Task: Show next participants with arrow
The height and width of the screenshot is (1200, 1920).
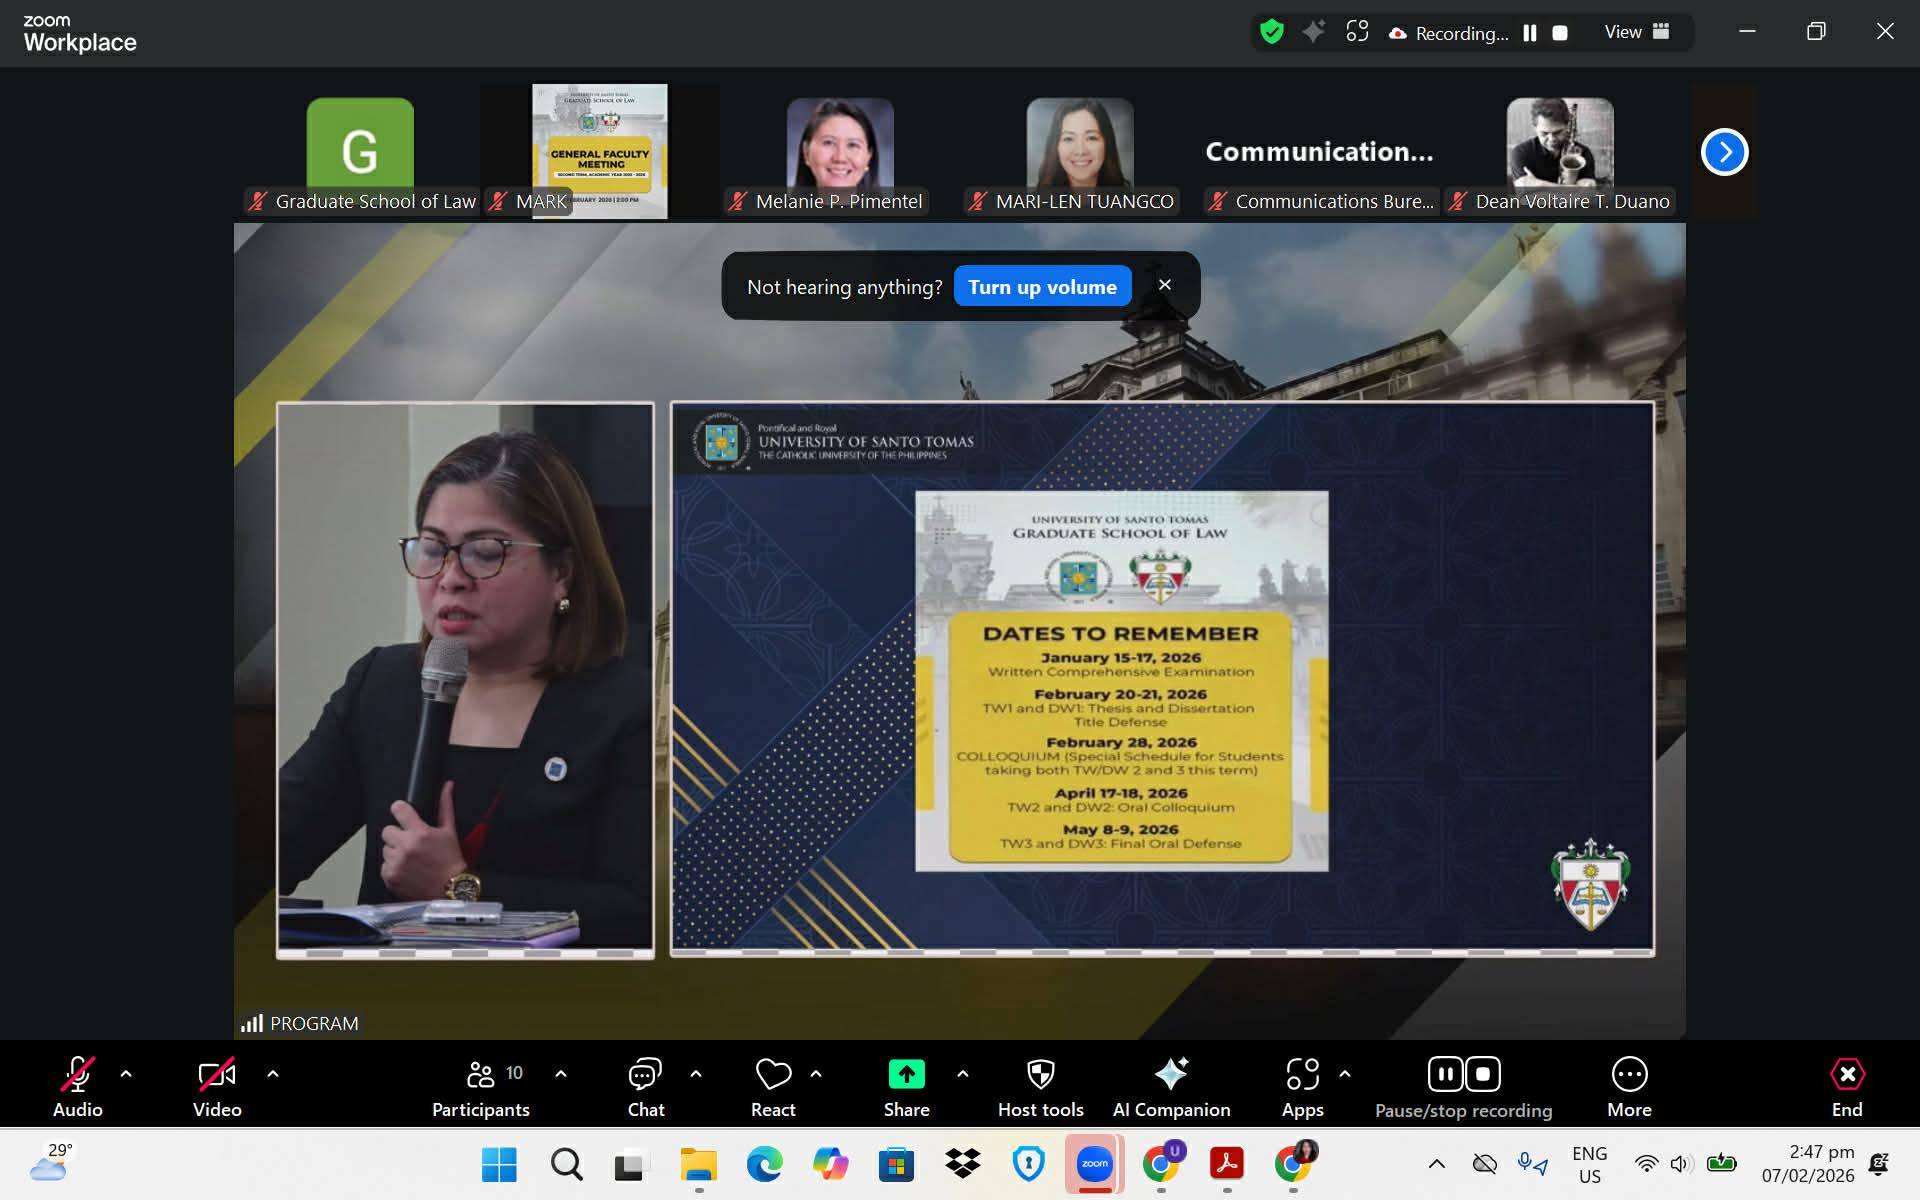Action: point(1724,152)
